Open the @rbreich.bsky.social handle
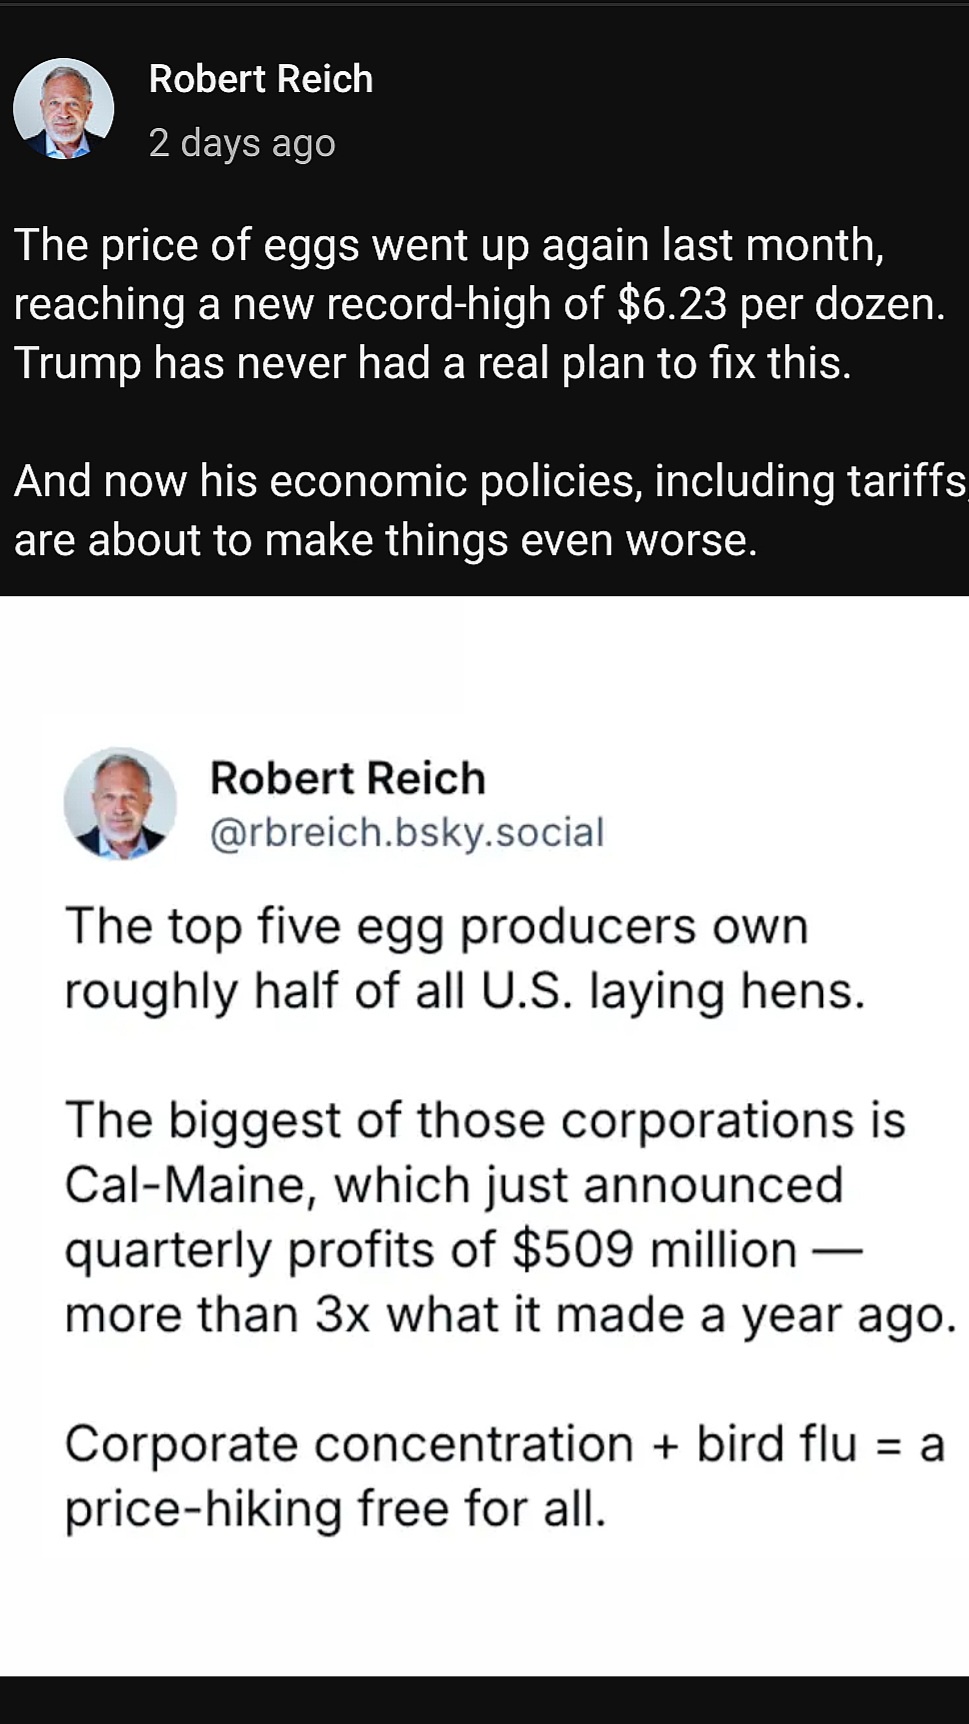This screenshot has height=1724, width=969. [406, 832]
